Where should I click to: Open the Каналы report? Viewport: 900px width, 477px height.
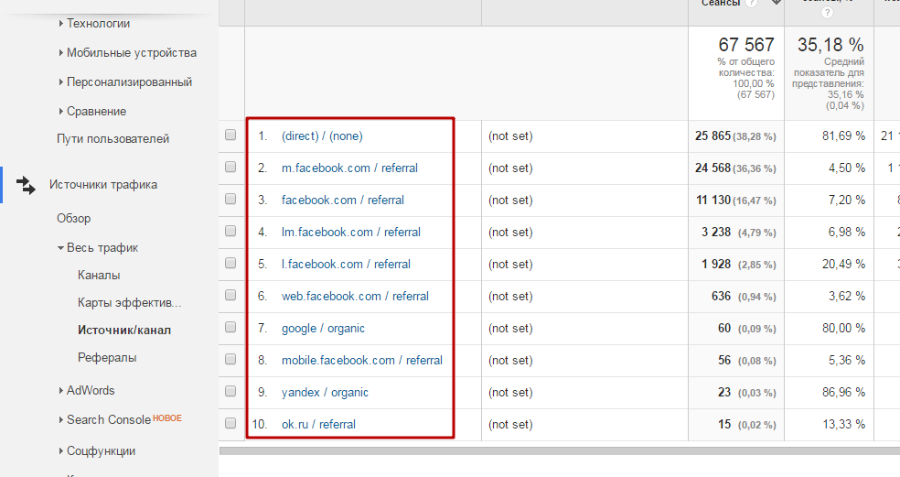pos(99,275)
